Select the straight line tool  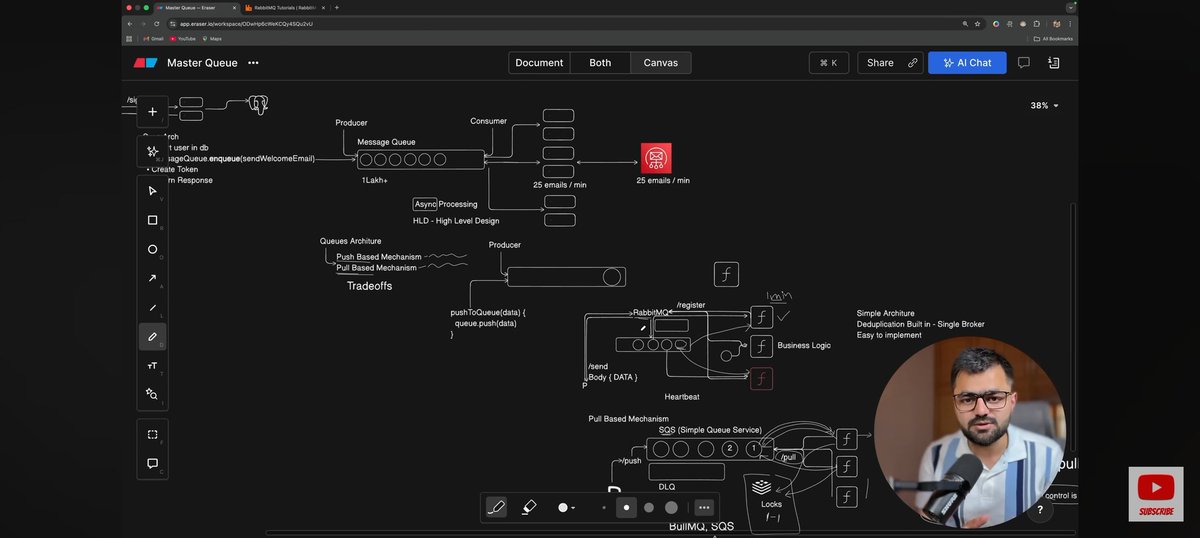click(152, 307)
